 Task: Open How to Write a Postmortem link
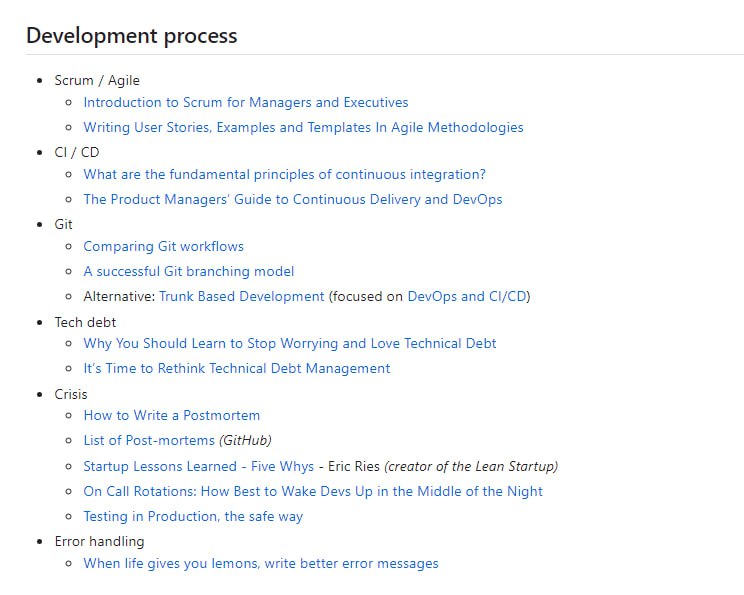coord(171,415)
